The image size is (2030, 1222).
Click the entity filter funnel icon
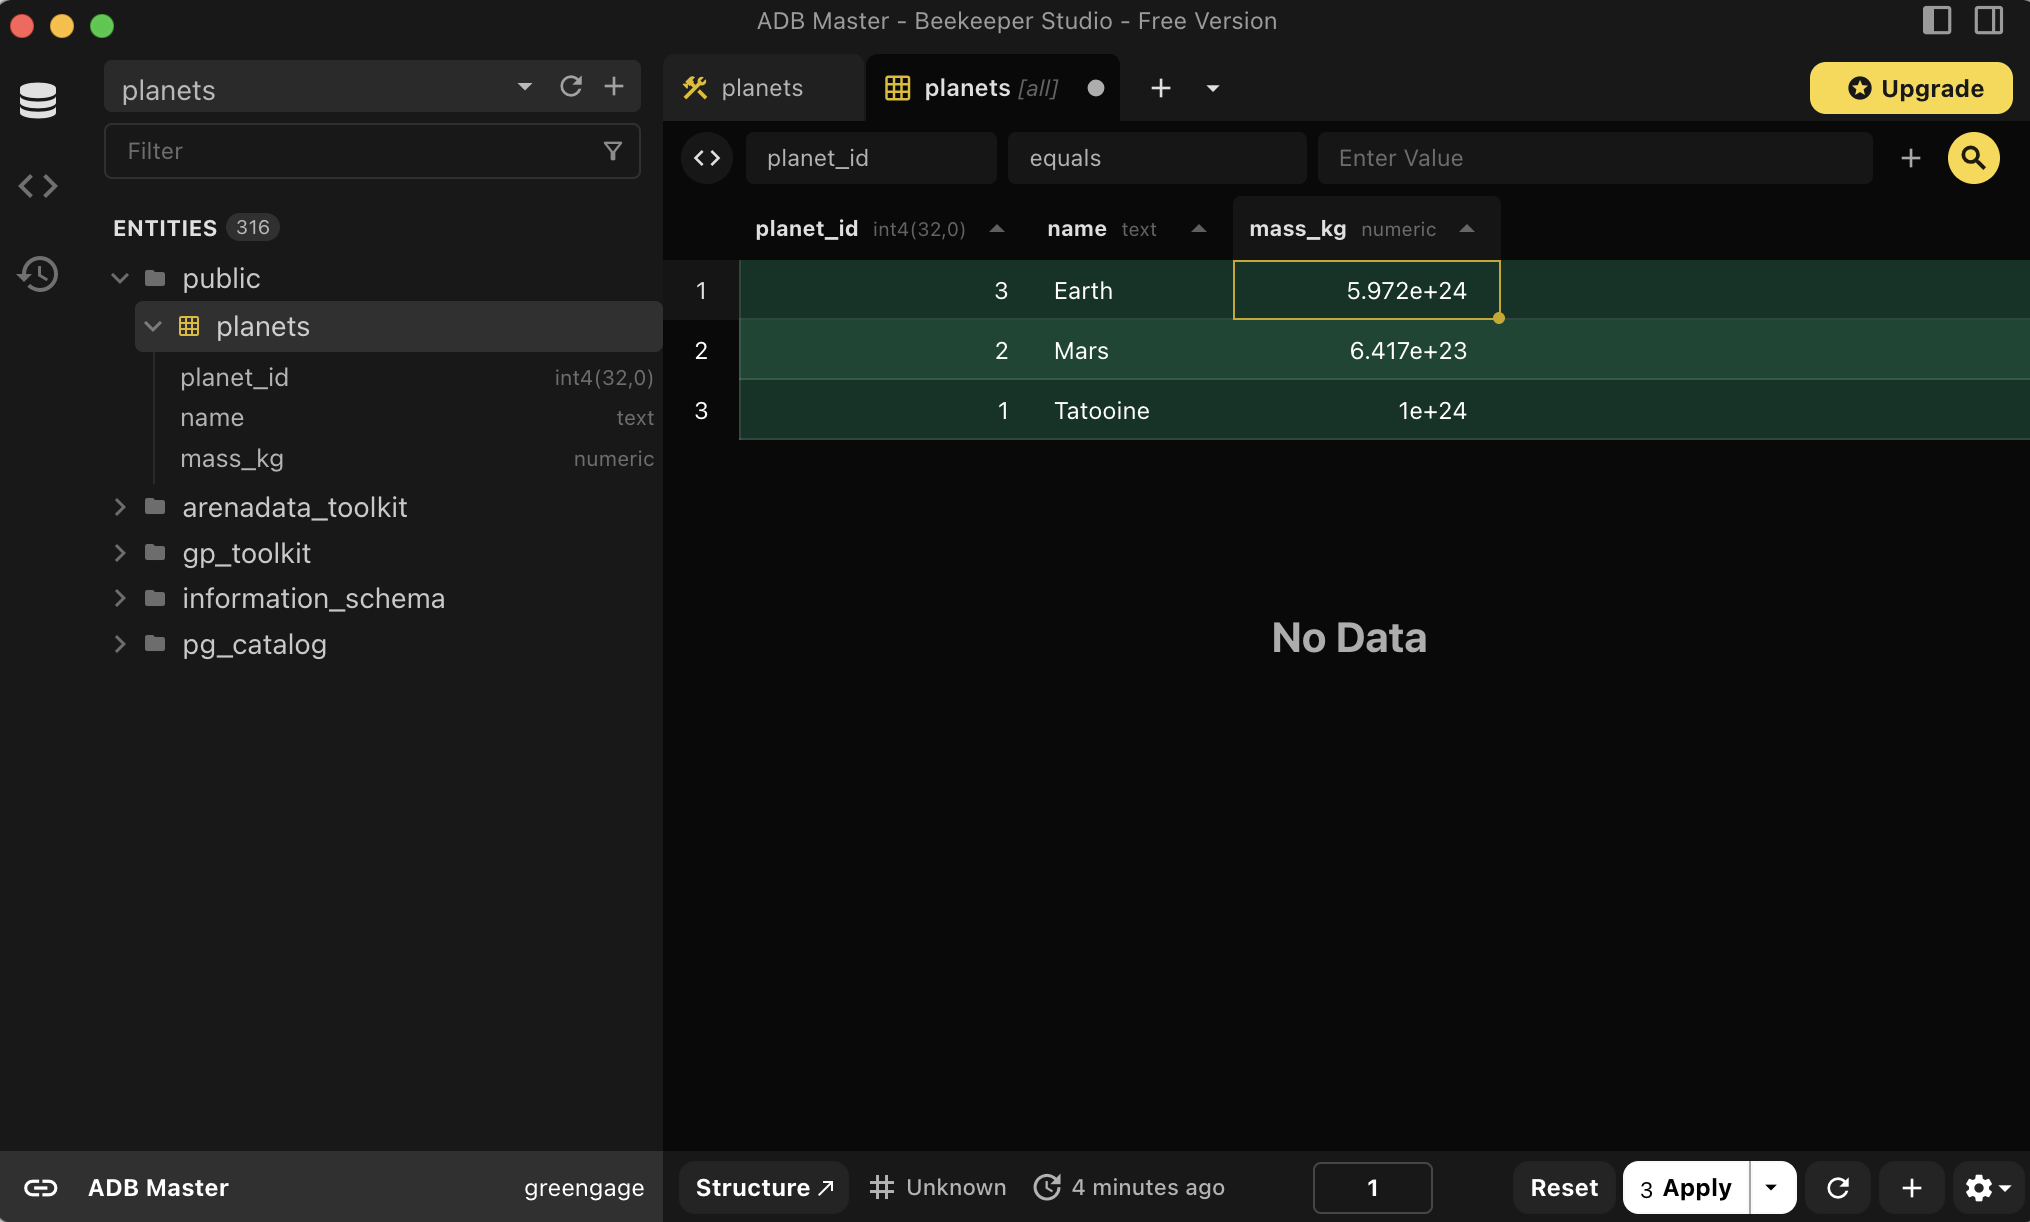point(613,151)
